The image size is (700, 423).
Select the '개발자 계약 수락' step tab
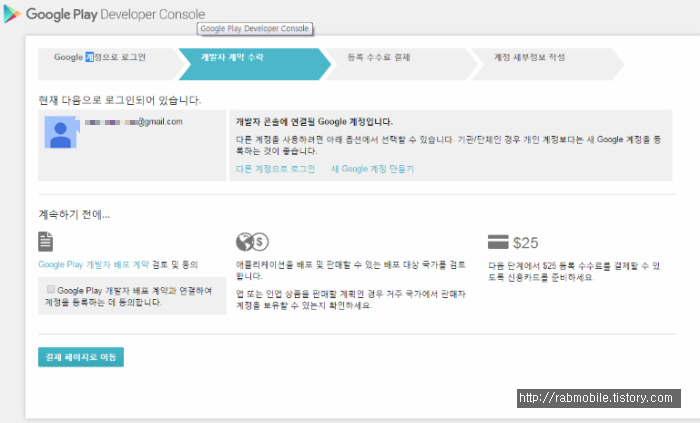coord(254,64)
